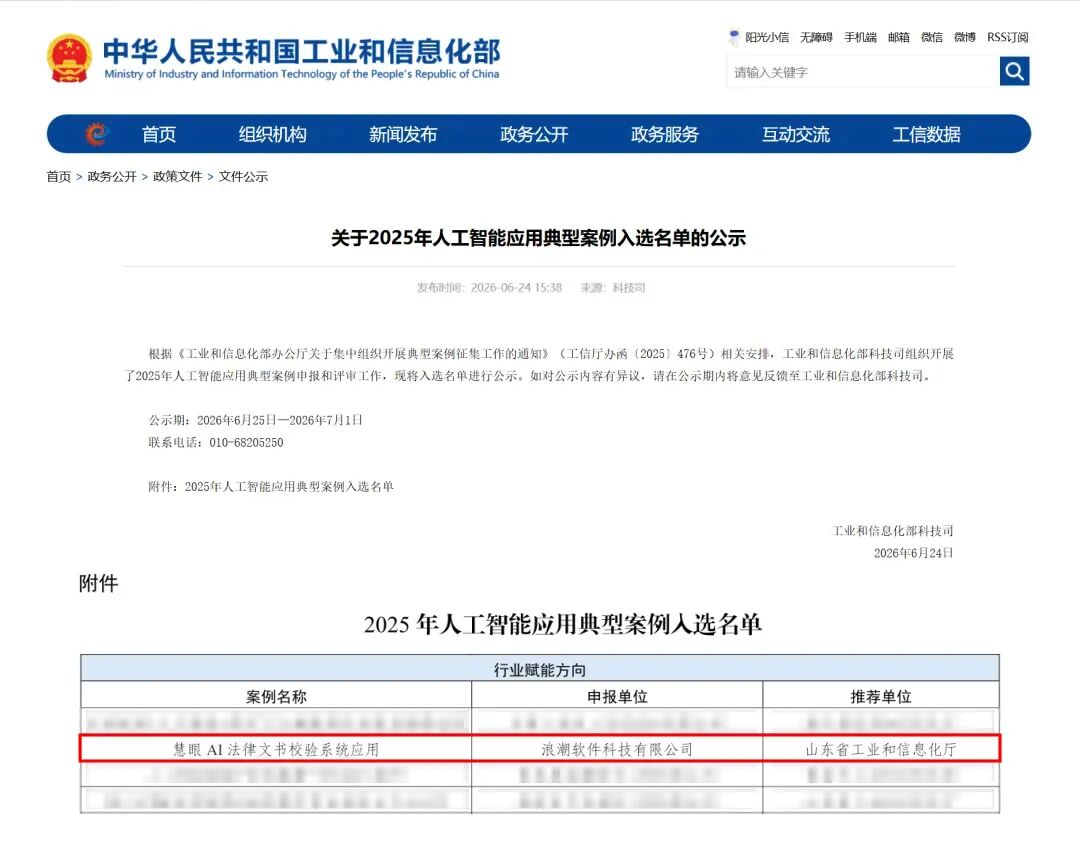The height and width of the screenshot is (851, 1080).
Task: Open the 手机端 mobile version link
Action: pyautogui.click(x=860, y=37)
